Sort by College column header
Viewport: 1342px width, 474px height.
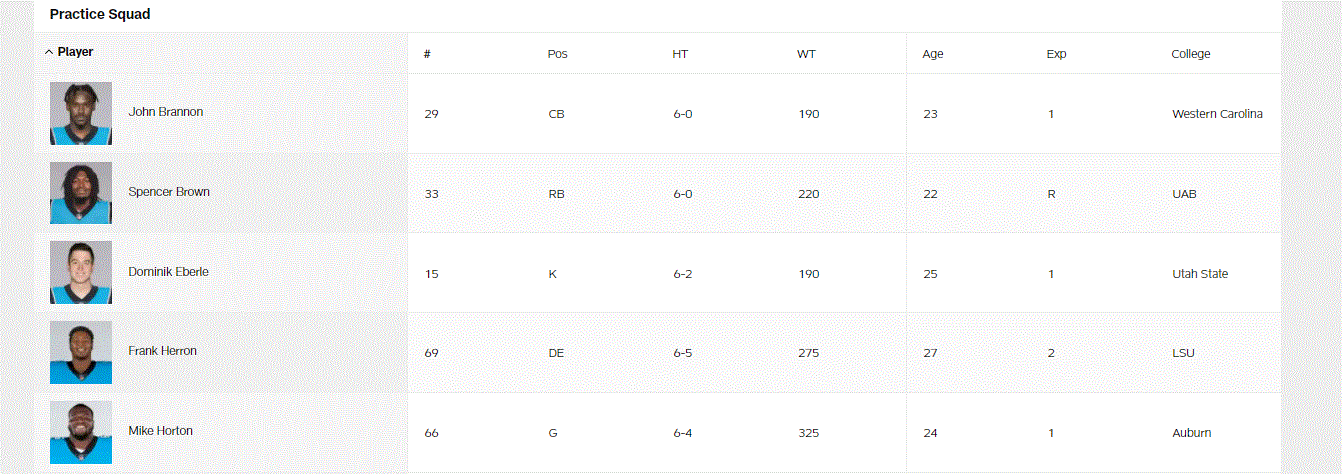[x=1190, y=54]
